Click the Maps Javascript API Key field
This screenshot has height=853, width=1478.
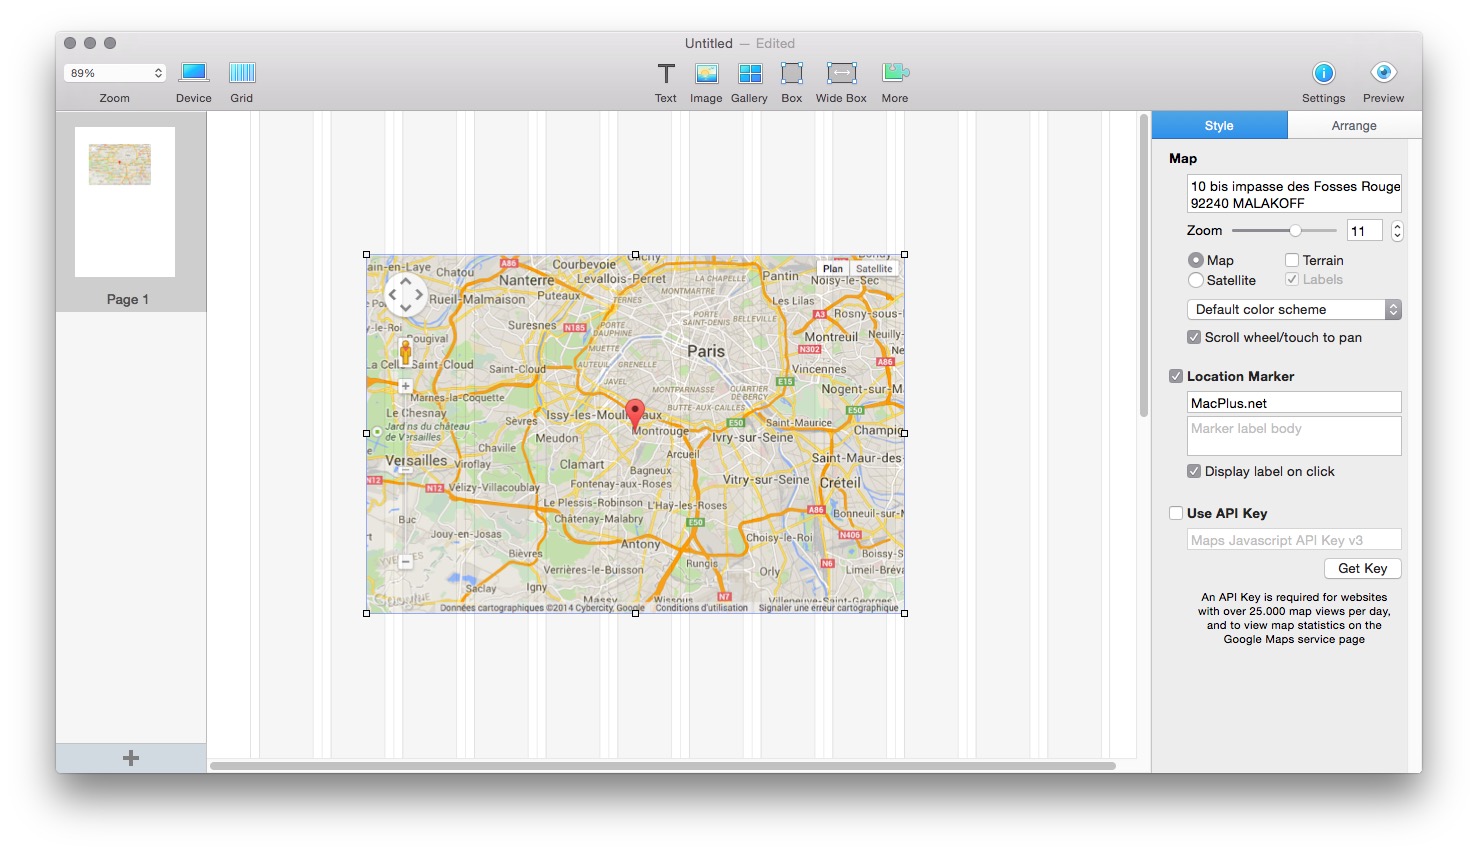pyautogui.click(x=1294, y=540)
